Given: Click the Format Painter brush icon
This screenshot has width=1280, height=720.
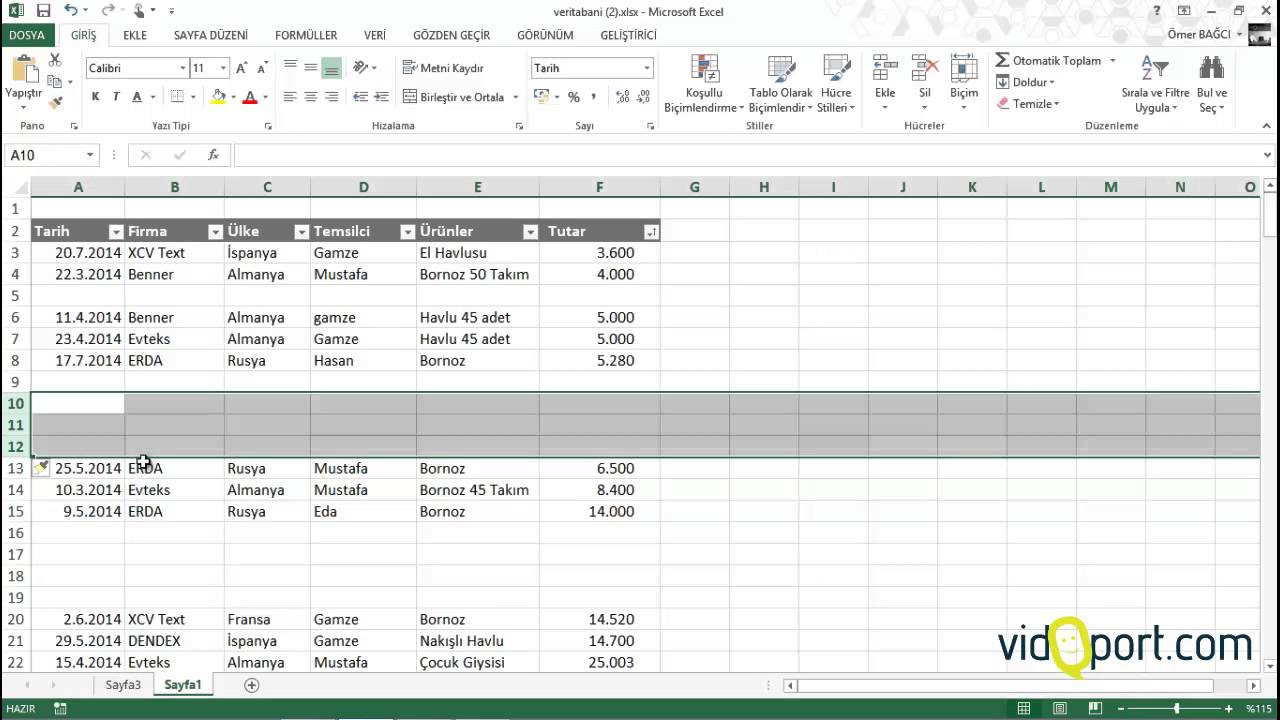Looking at the screenshot, I should [x=55, y=101].
